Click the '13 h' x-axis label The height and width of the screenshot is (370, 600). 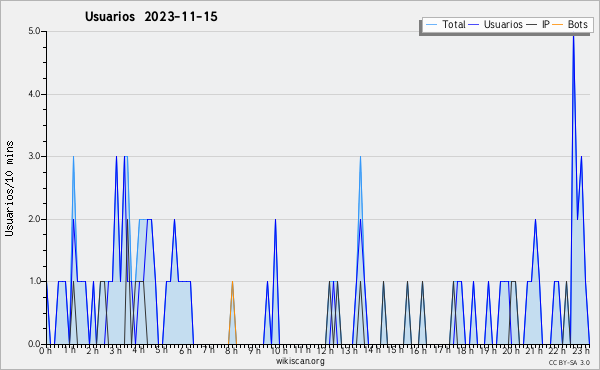coord(349,351)
